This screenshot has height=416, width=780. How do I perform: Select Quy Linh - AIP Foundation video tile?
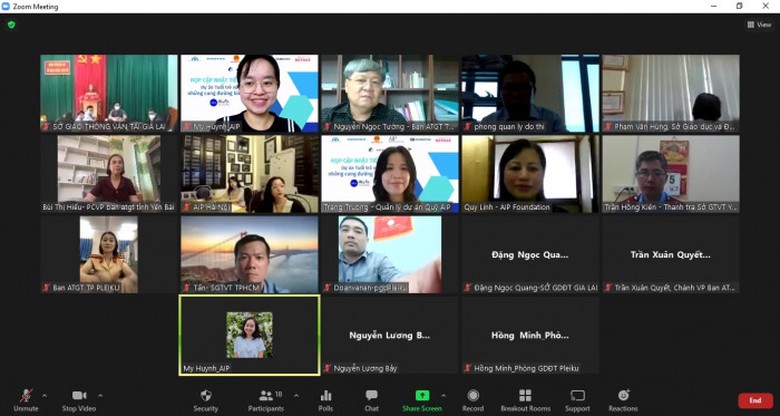pyautogui.click(x=529, y=173)
